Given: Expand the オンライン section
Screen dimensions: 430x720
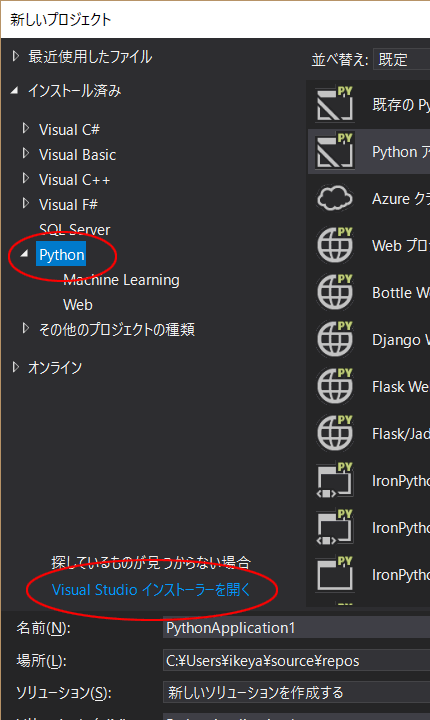Looking at the screenshot, I should click(x=16, y=367).
